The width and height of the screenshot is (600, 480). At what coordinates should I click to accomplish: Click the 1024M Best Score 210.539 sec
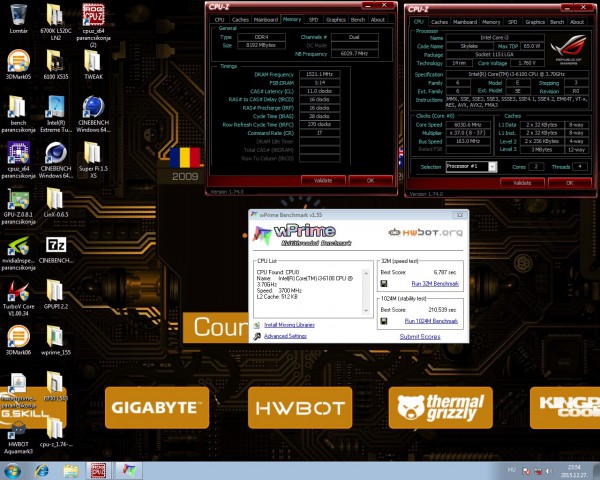442,309
